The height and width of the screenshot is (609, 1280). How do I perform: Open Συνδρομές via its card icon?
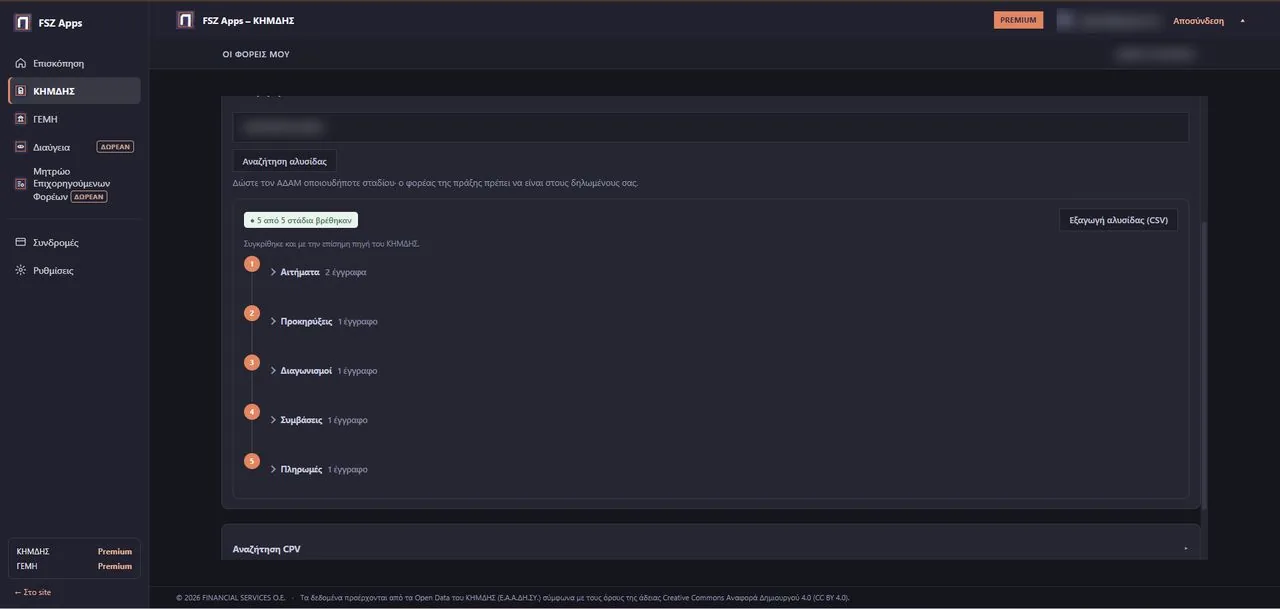click(21, 243)
